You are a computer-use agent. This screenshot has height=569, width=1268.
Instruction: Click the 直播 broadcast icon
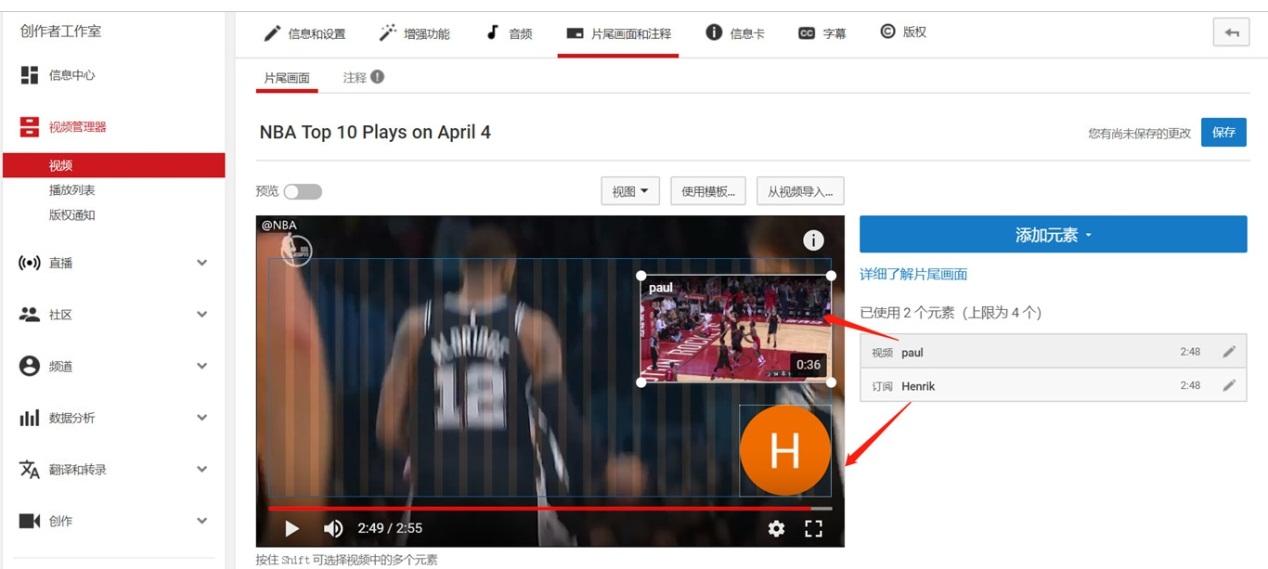[29, 263]
